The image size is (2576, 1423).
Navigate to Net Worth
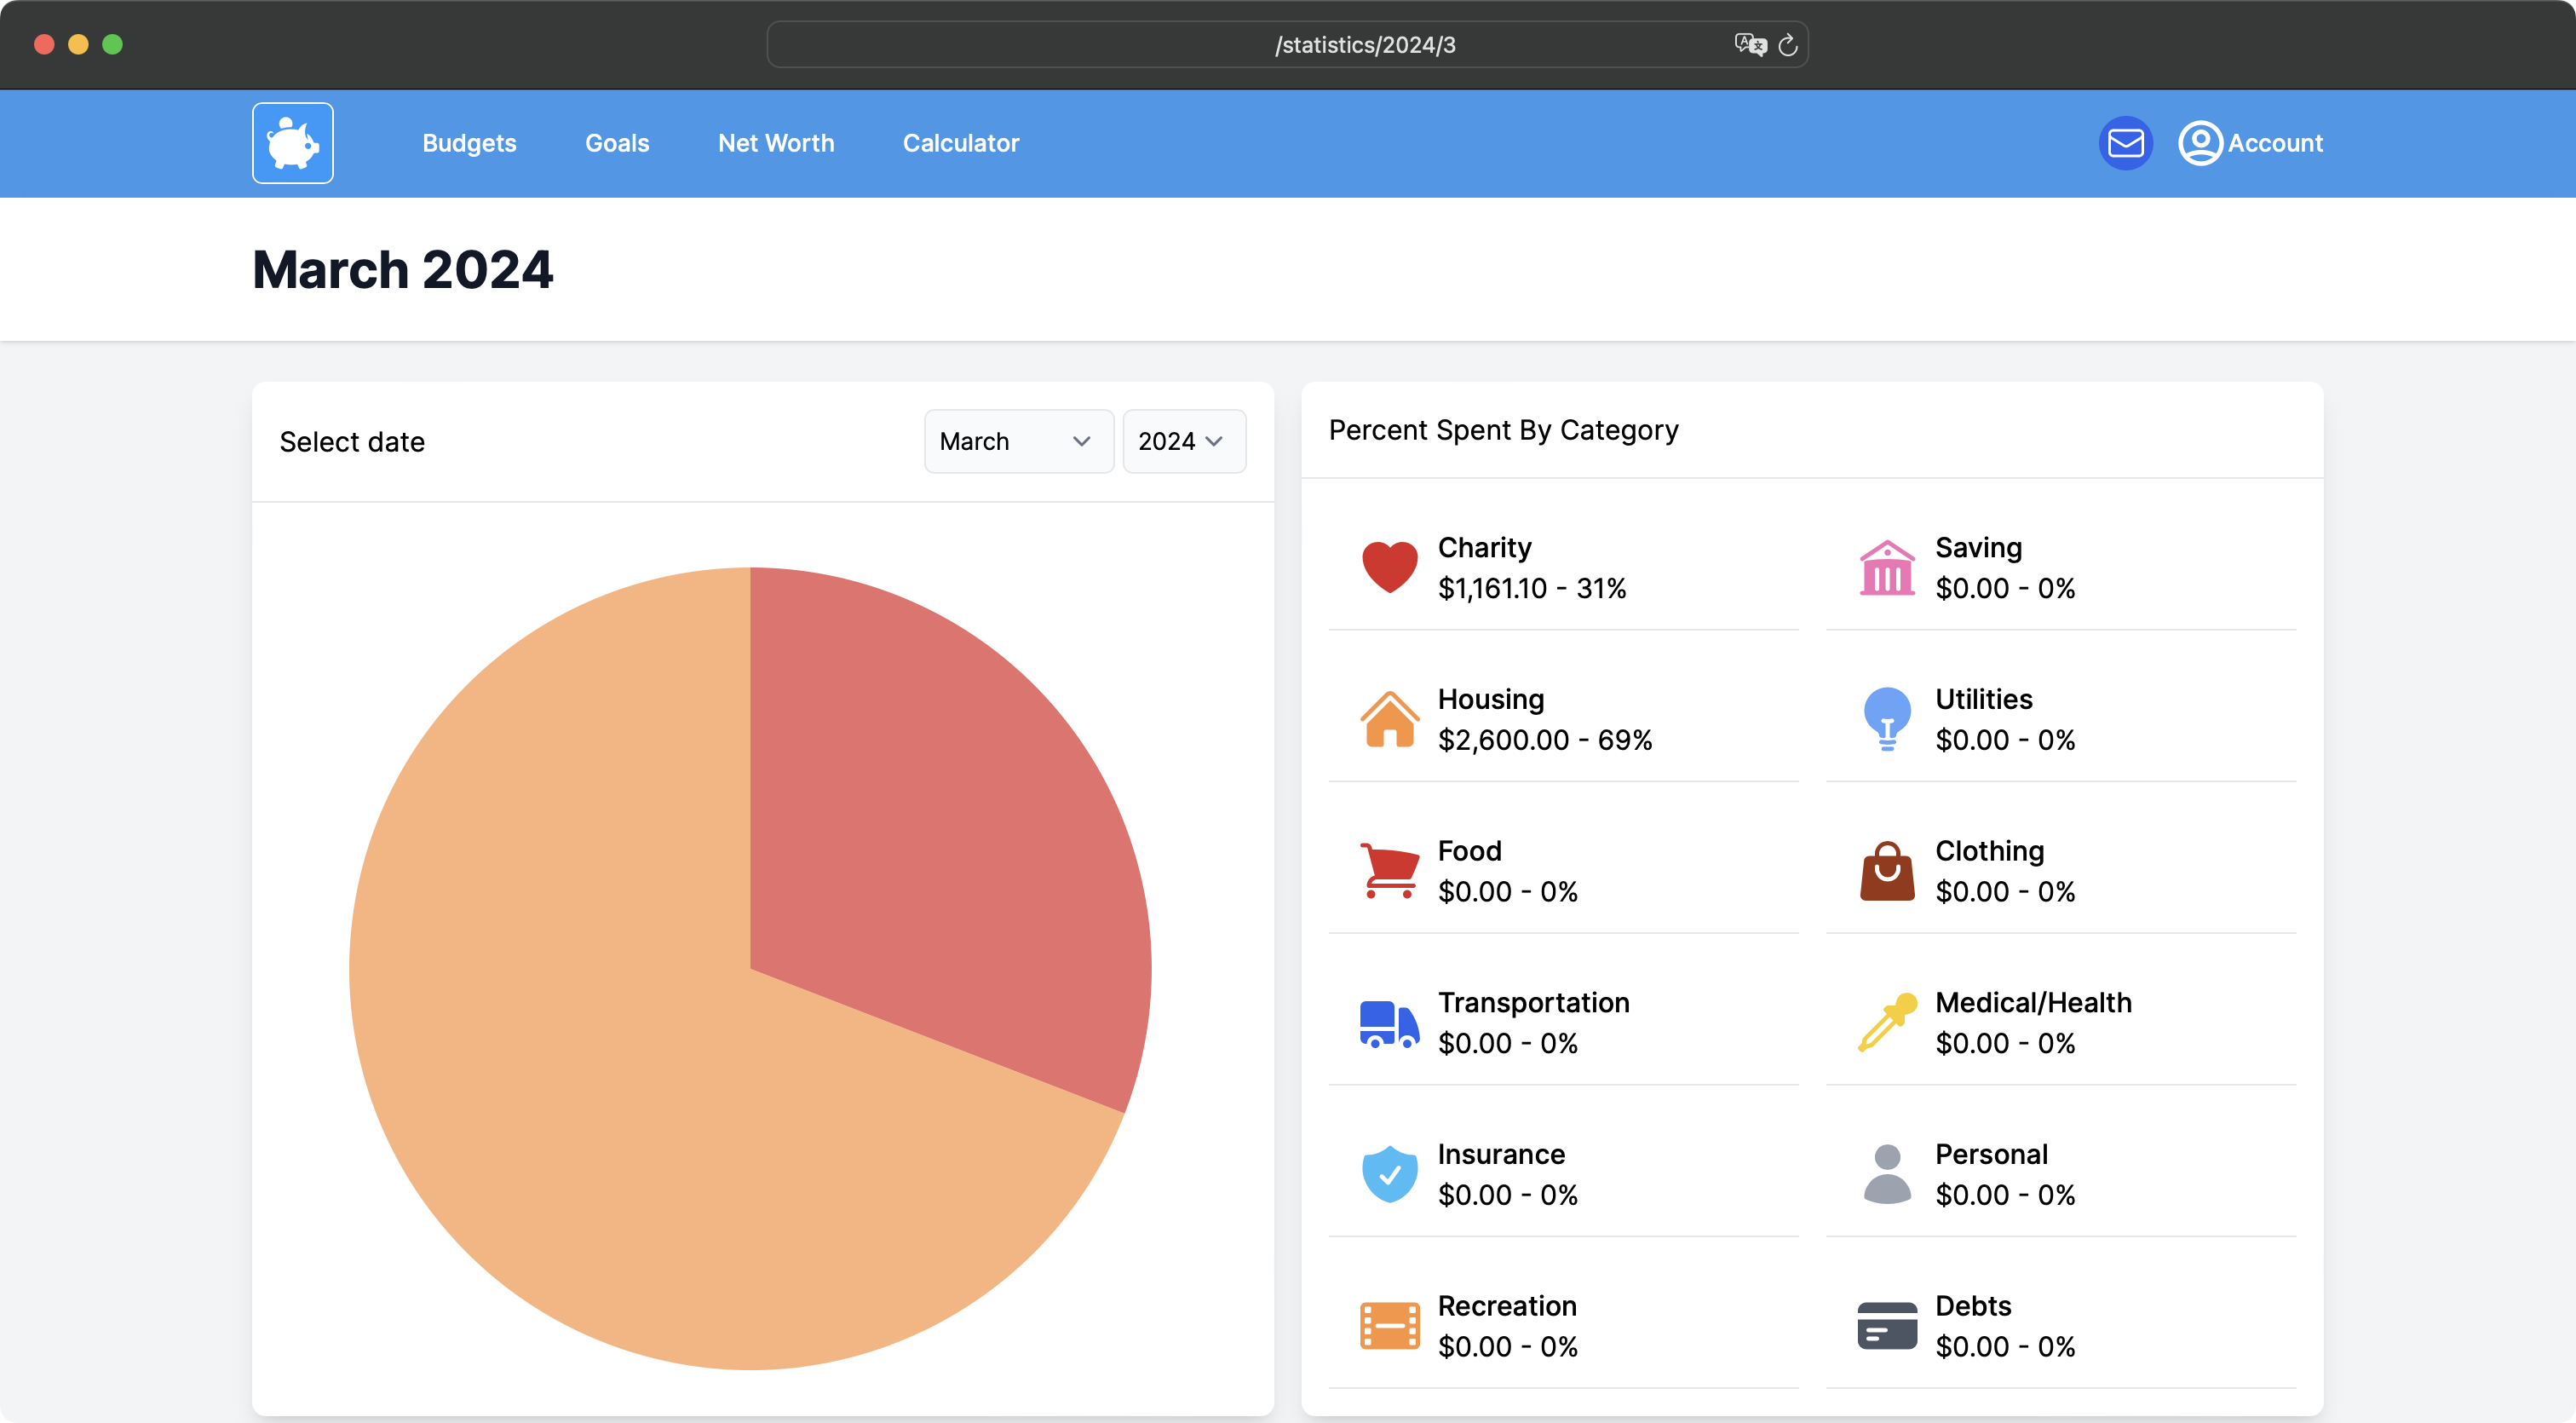(775, 143)
